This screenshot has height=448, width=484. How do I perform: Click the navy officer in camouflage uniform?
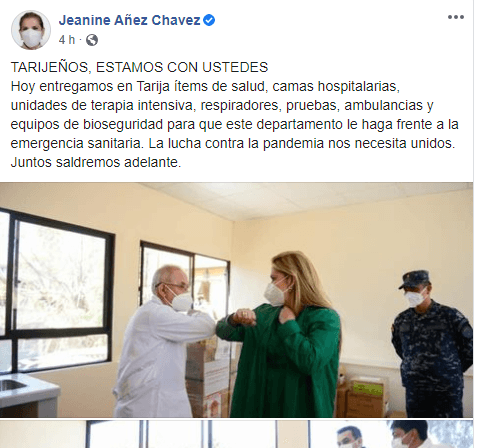[x=432, y=343]
